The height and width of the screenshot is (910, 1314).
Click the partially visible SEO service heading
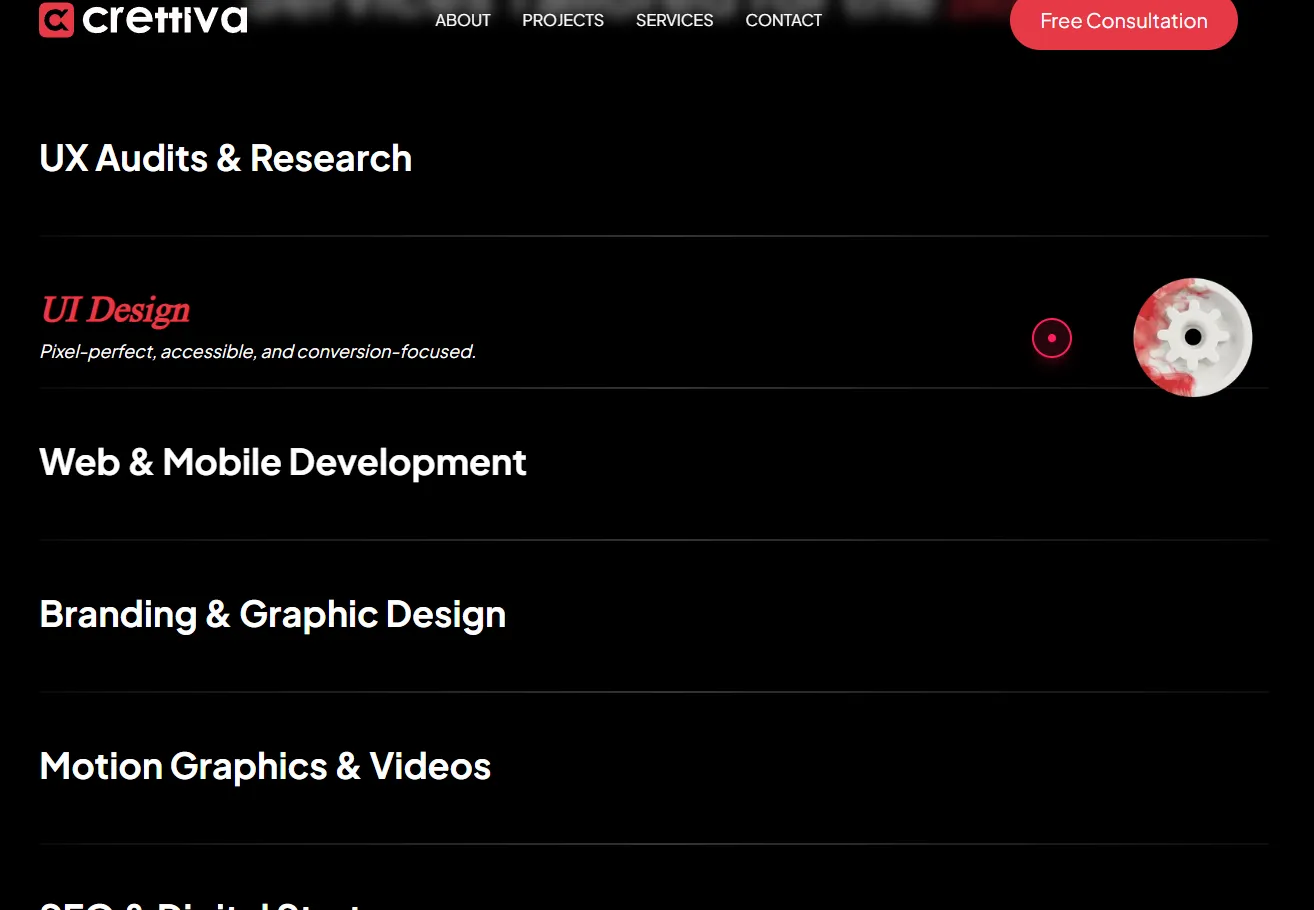click(200, 903)
